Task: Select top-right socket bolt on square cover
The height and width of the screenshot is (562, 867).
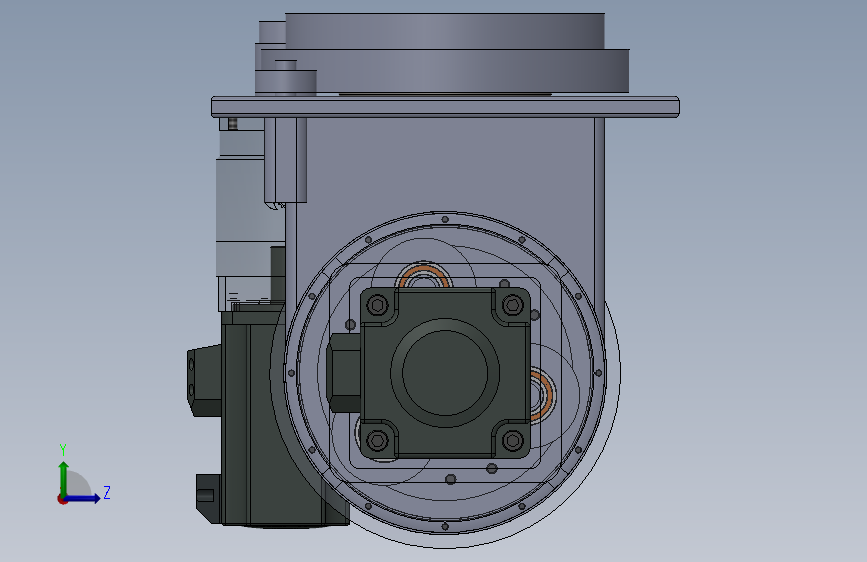Action: 513,305
